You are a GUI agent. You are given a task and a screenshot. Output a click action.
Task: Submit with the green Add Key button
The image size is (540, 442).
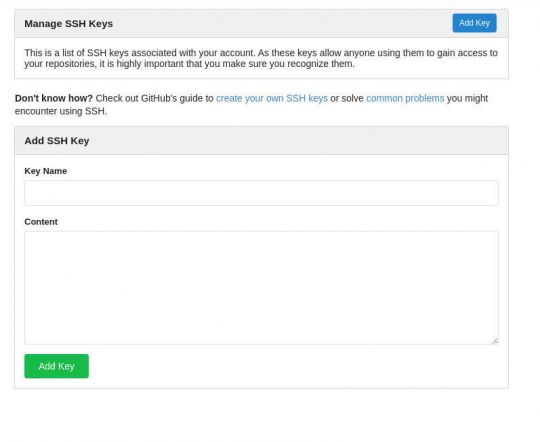(56, 366)
